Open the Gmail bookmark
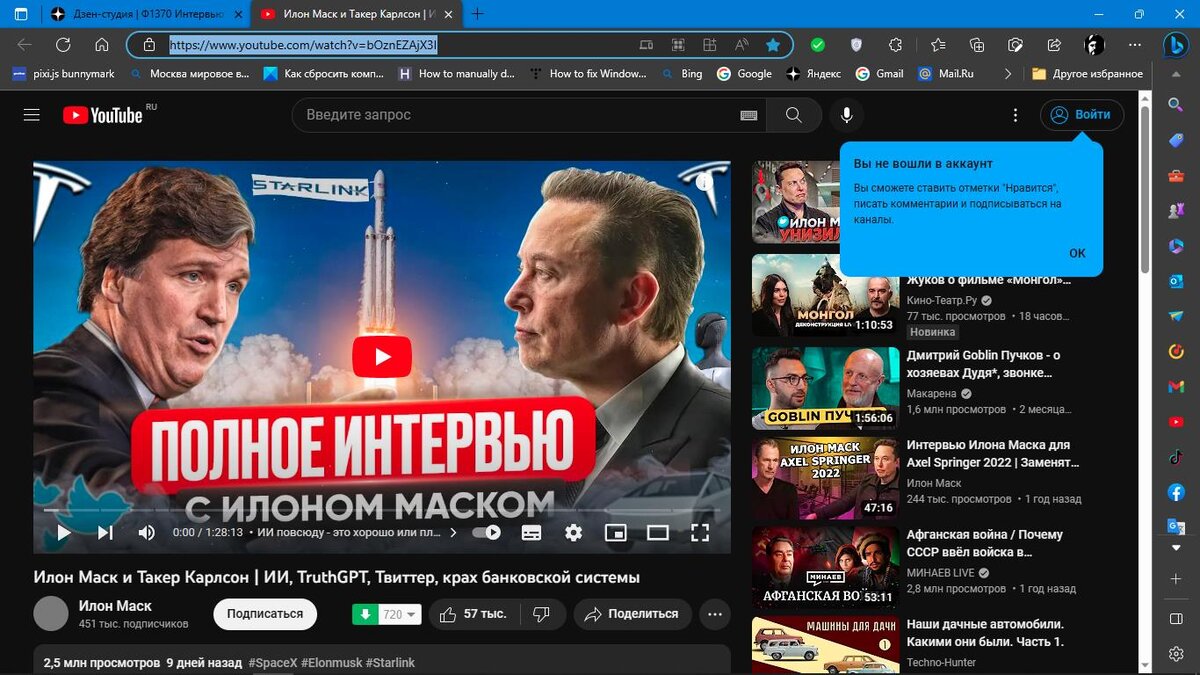The width and height of the screenshot is (1200, 675). (x=879, y=74)
